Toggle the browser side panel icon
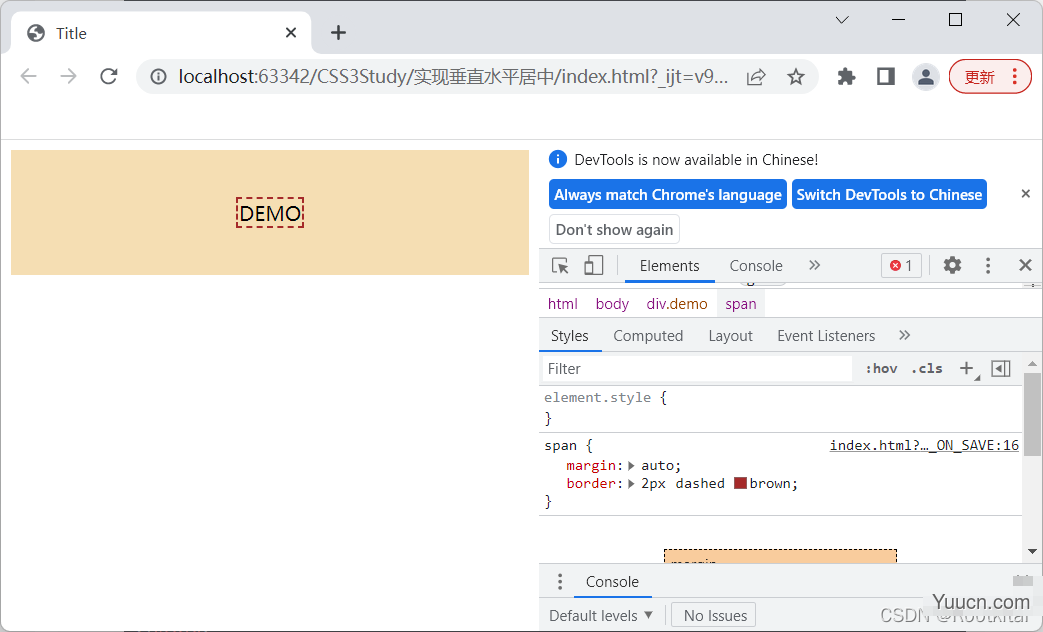The width and height of the screenshot is (1043, 632). 886,77
